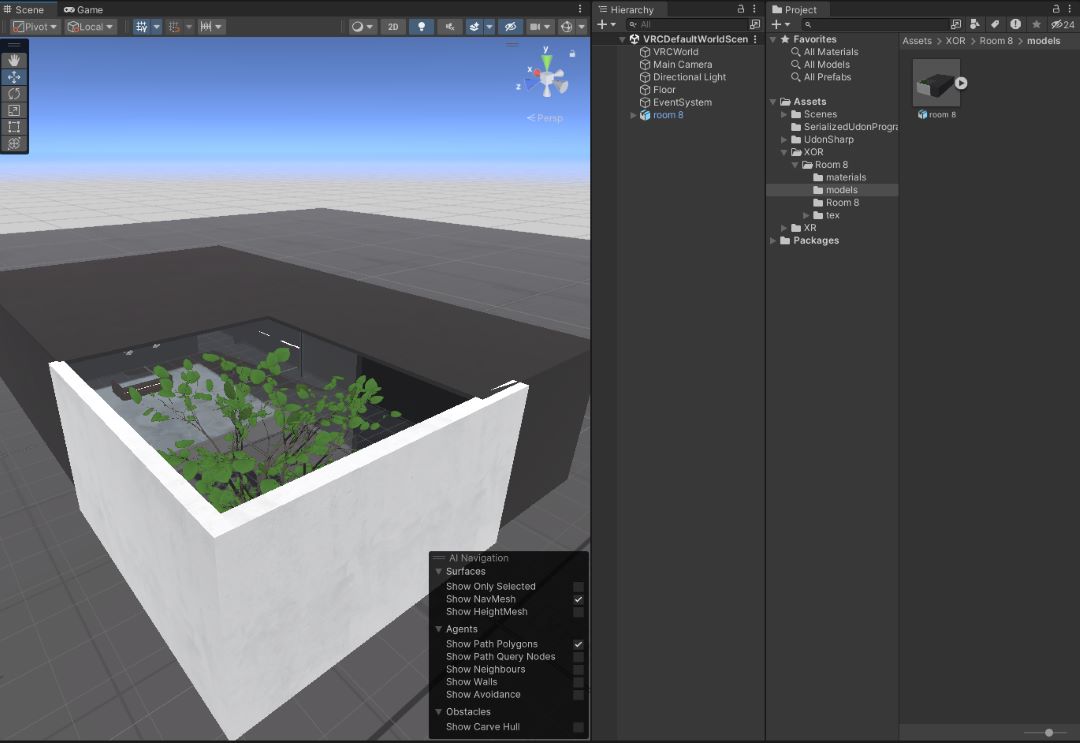Switch to the Game tab
The height and width of the screenshot is (743, 1080).
[83, 10]
